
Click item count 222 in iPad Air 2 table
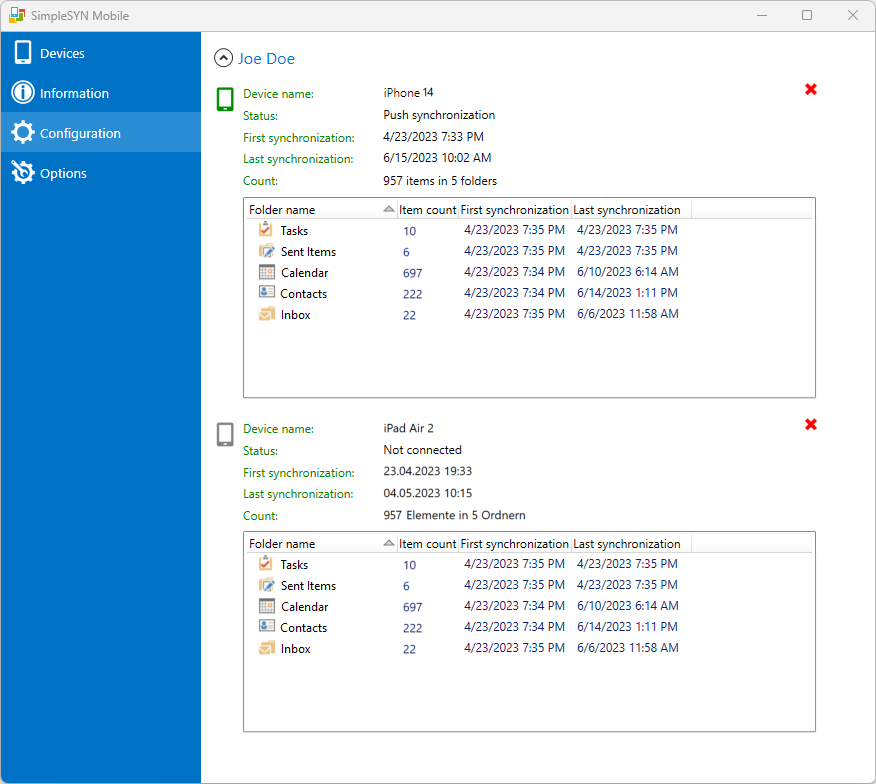tap(412, 629)
